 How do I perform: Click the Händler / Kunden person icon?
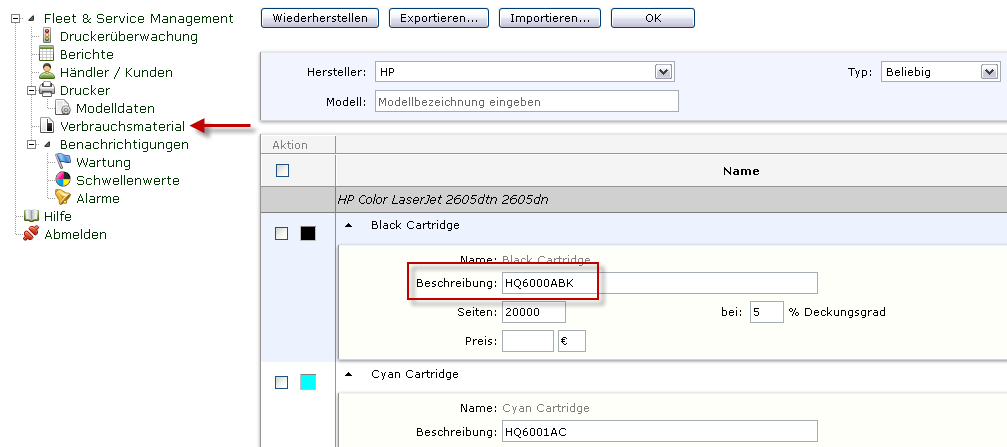click(46, 72)
